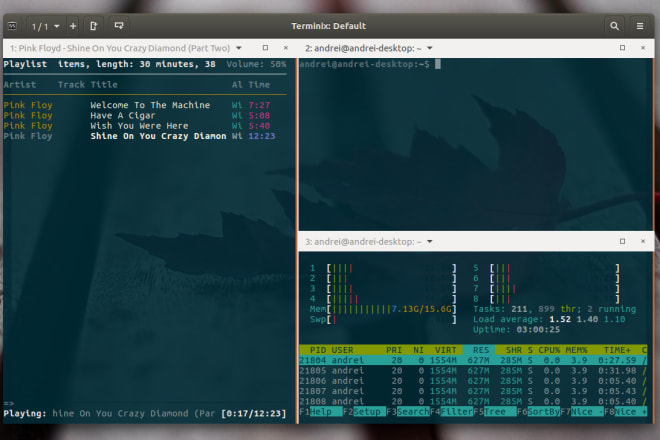
Task: Click the htop Uptime 03:00:25 value
Action: click(538, 330)
